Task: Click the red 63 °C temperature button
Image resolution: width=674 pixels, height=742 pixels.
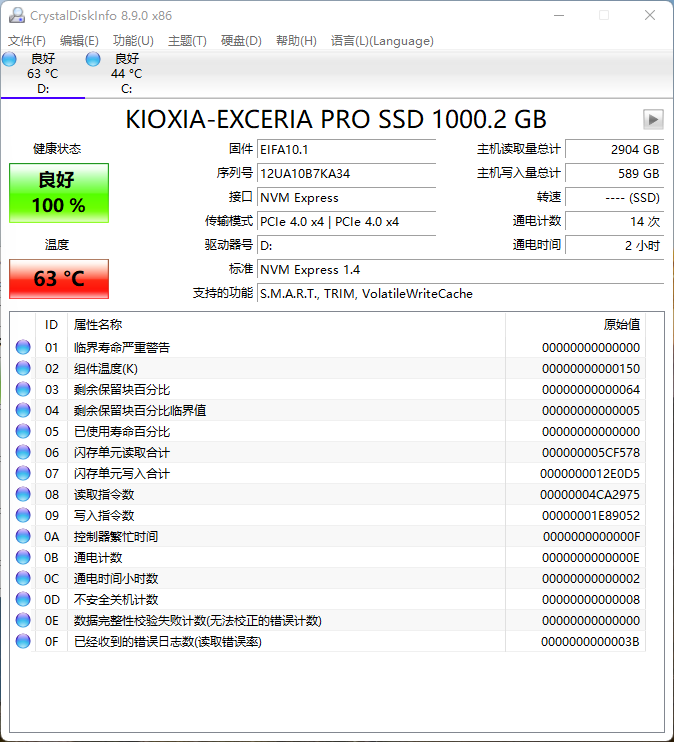Action: coord(59,279)
